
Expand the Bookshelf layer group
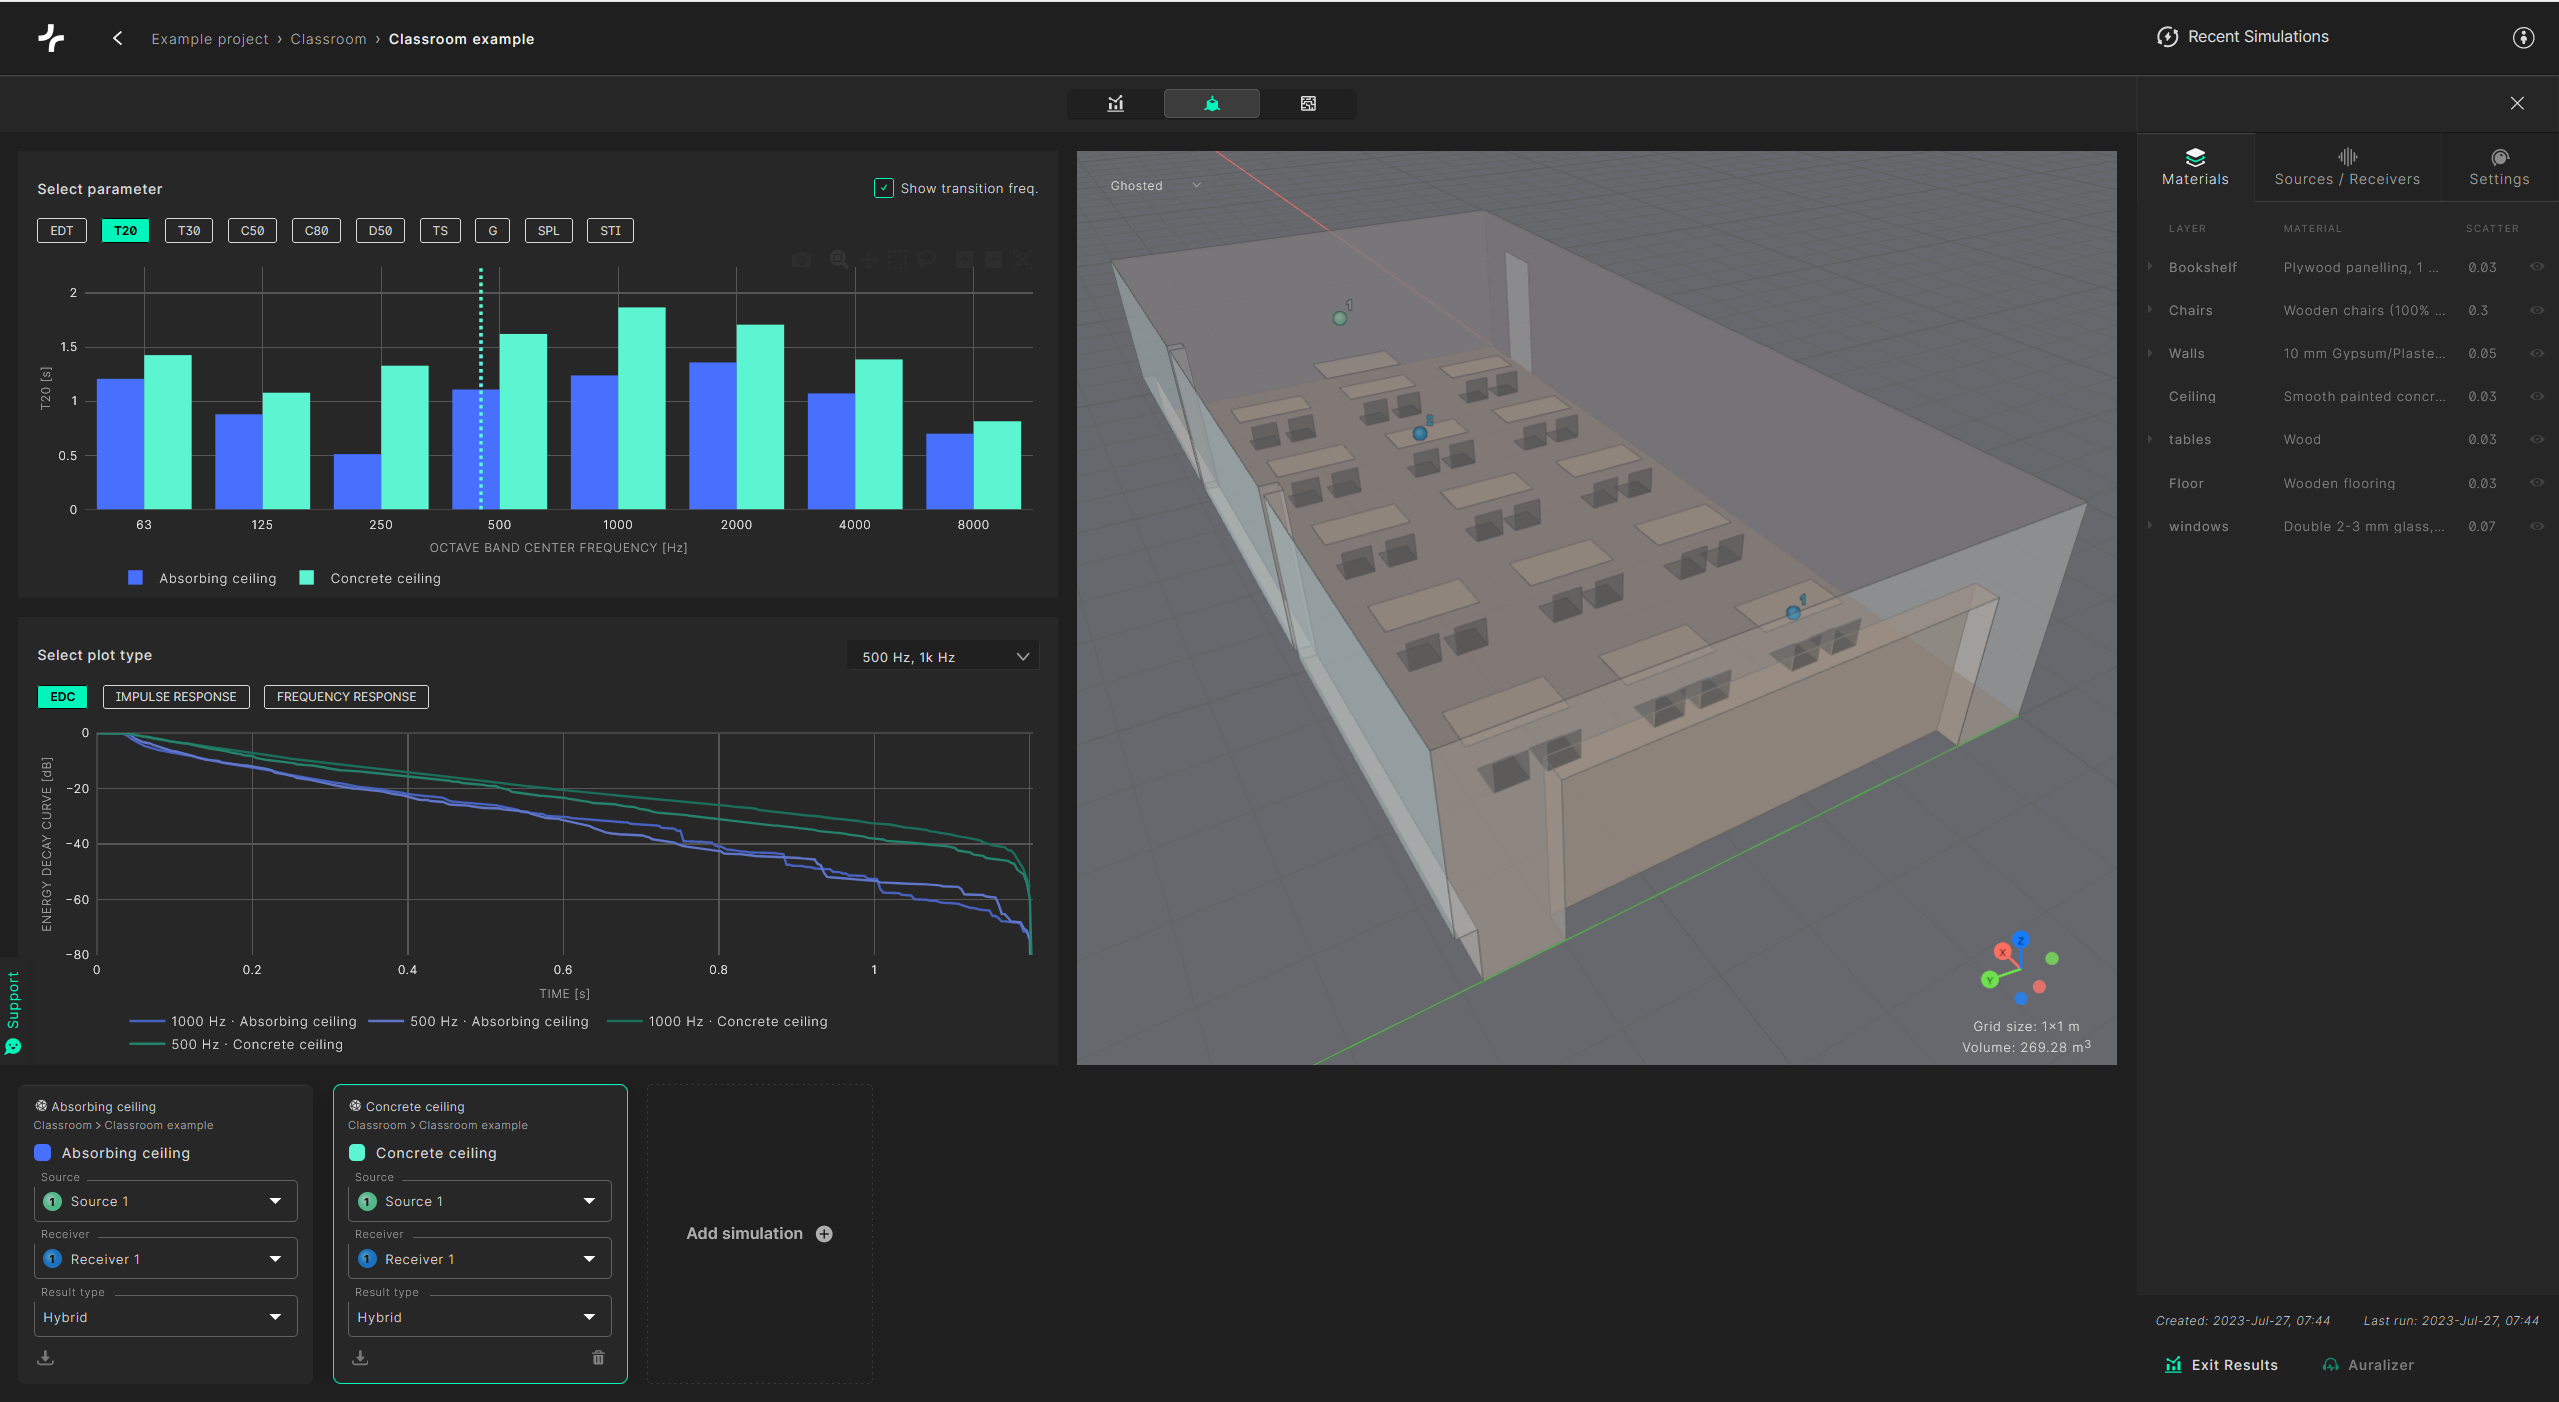tap(2149, 267)
